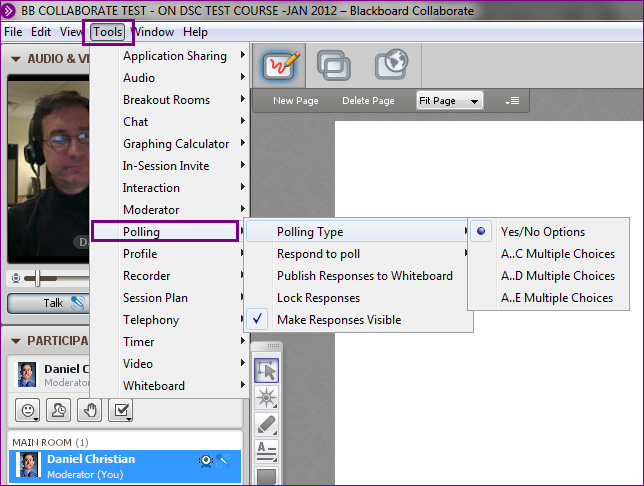
Task: Toggle Lock Responses in Polling menu
Action: [x=358, y=298]
